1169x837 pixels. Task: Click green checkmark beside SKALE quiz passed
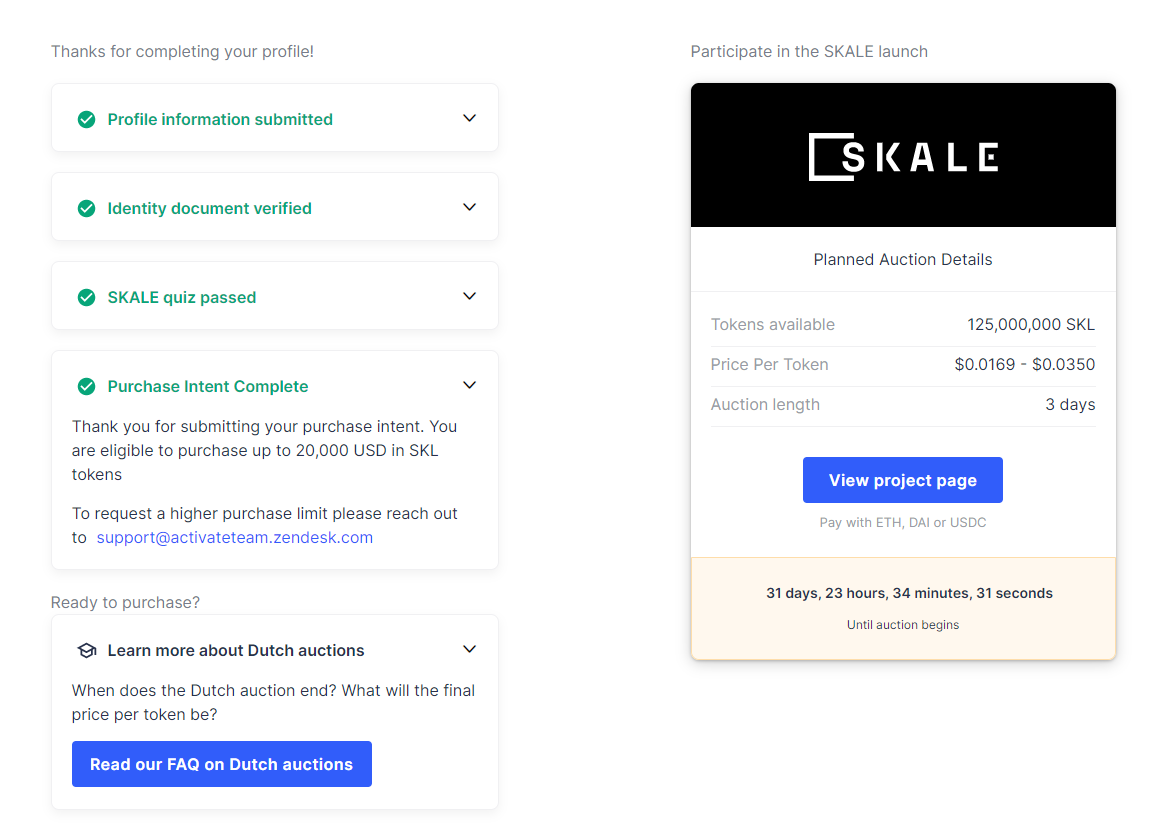(x=87, y=298)
